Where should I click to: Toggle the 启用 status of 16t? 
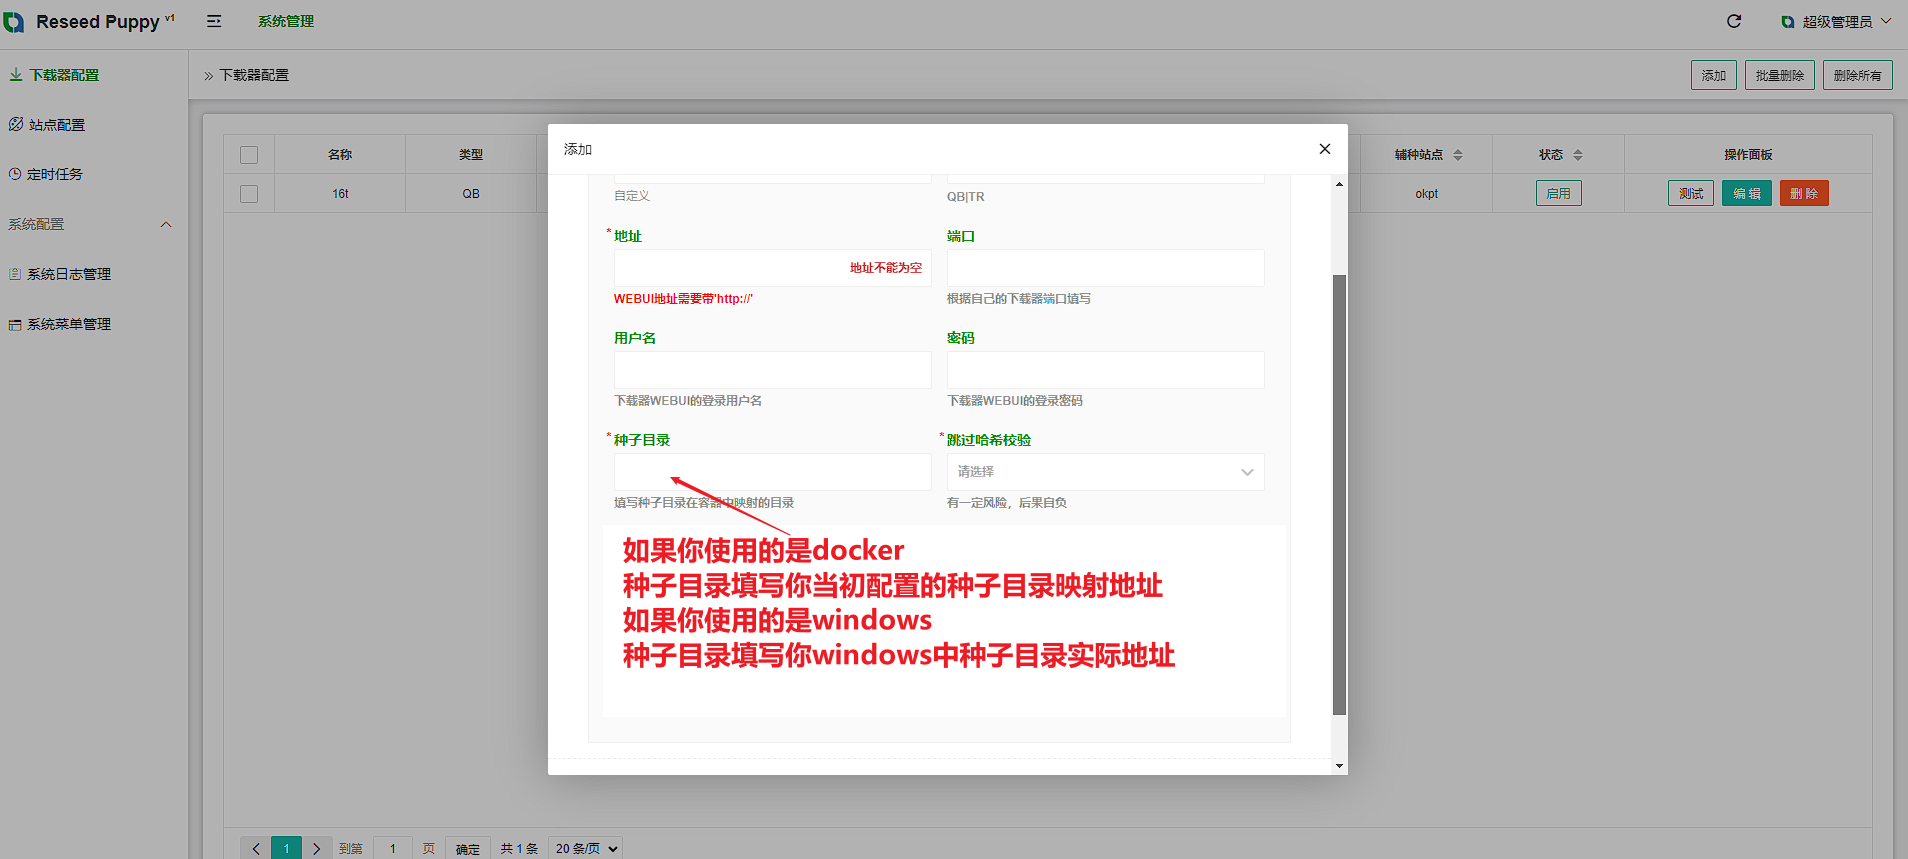click(x=1558, y=193)
